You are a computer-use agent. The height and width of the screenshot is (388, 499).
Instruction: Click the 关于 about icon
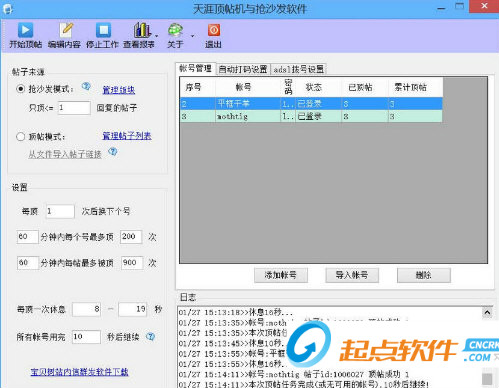pyautogui.click(x=175, y=30)
